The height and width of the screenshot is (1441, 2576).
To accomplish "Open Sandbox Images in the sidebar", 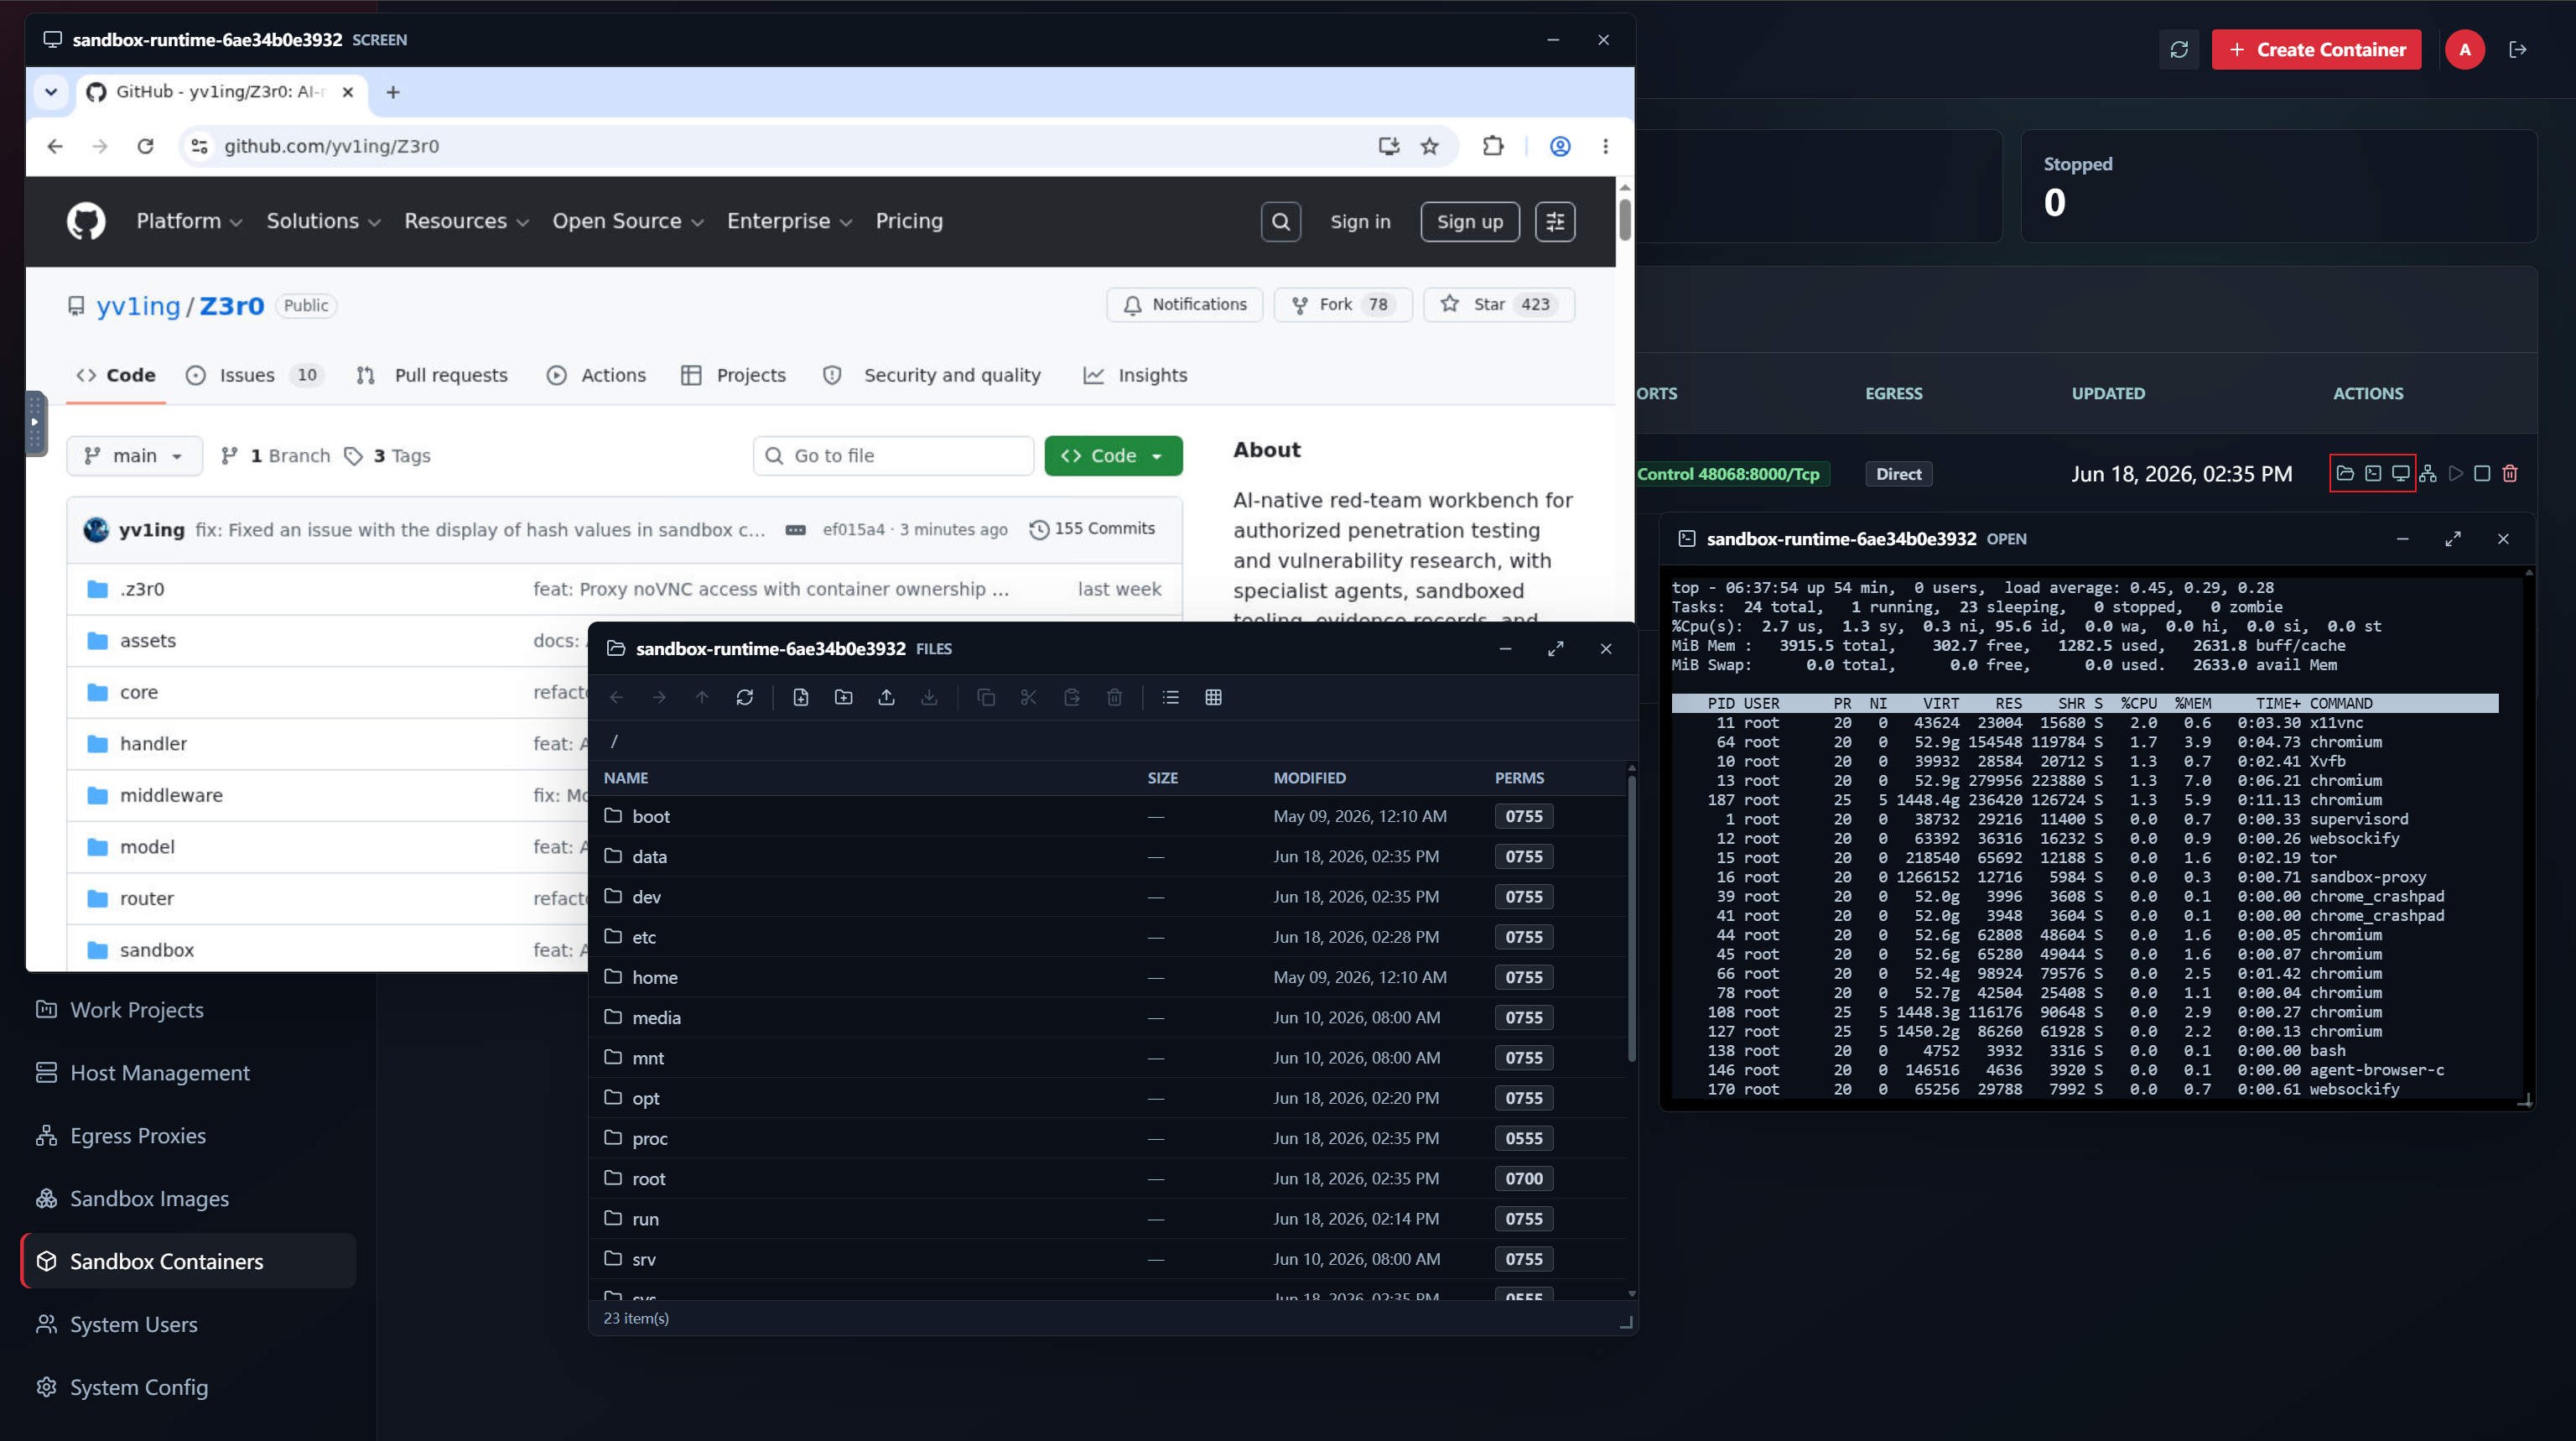I will pyautogui.click(x=188, y=1198).
